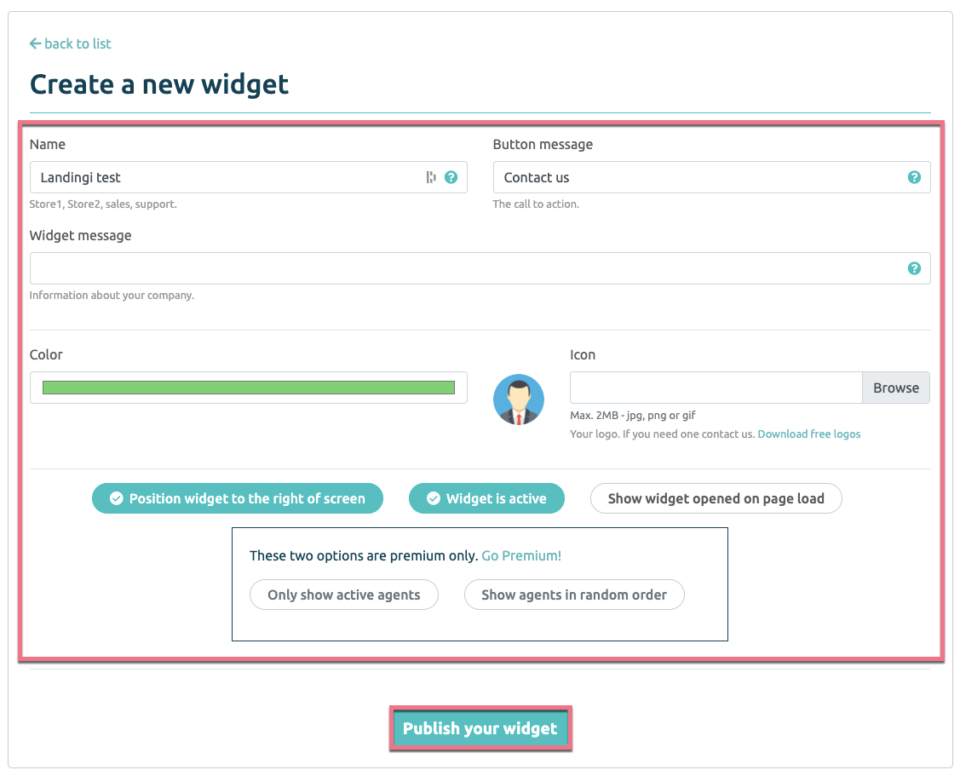Open help for the Button message field
The width and height of the screenshot is (960, 770).
click(x=913, y=177)
